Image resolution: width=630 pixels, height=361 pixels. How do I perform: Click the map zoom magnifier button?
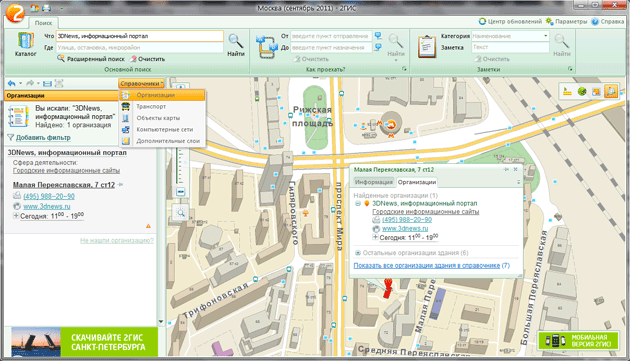(x=180, y=213)
